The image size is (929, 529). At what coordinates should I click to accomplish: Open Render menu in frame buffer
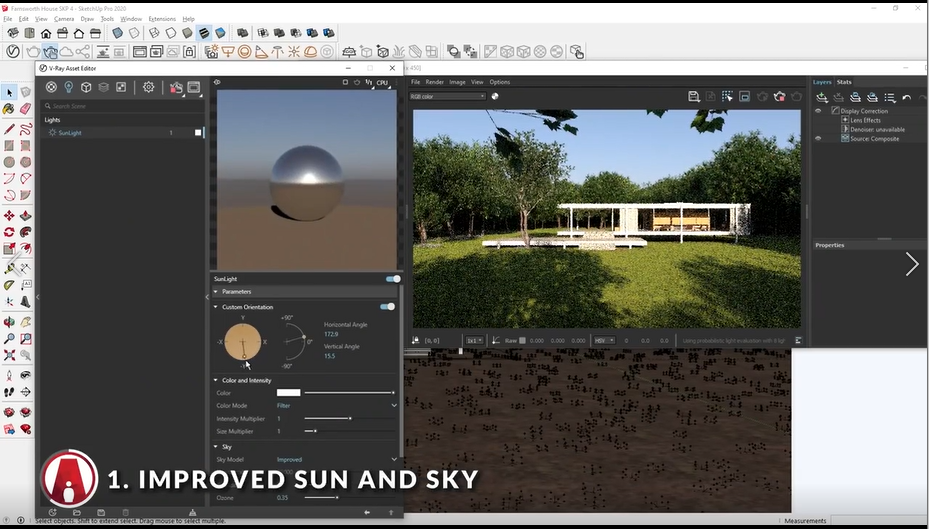[434, 82]
